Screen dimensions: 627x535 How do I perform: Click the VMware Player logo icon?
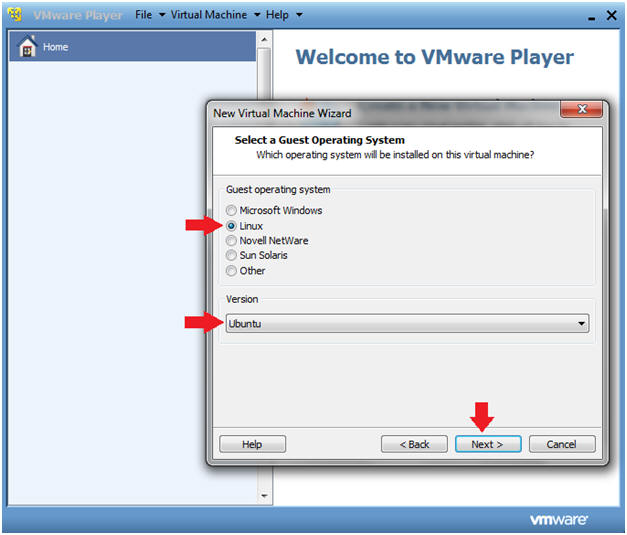click(15, 15)
